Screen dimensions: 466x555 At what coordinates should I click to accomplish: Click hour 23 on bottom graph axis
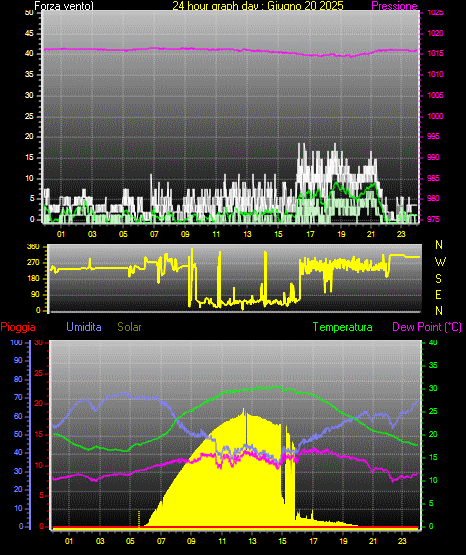[x=402, y=541]
